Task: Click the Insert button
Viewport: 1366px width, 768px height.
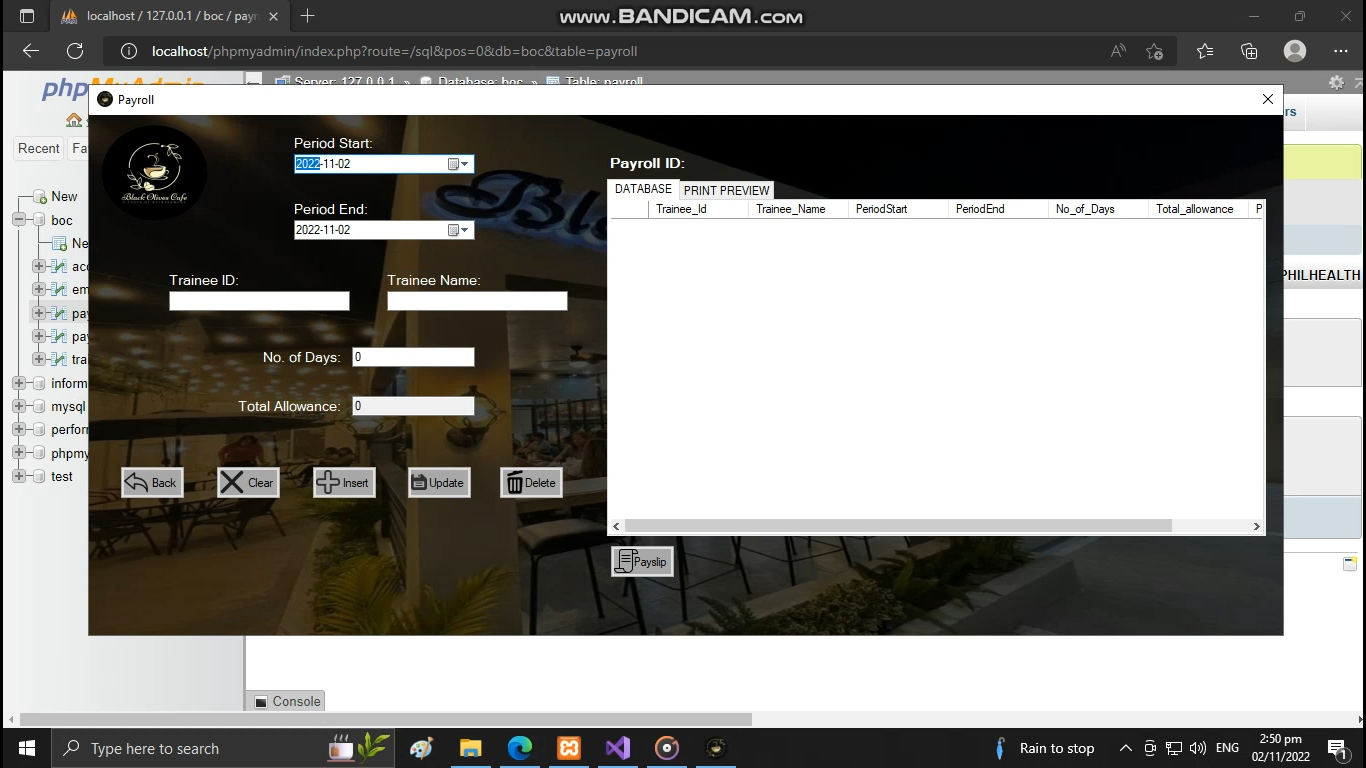Action: (344, 483)
